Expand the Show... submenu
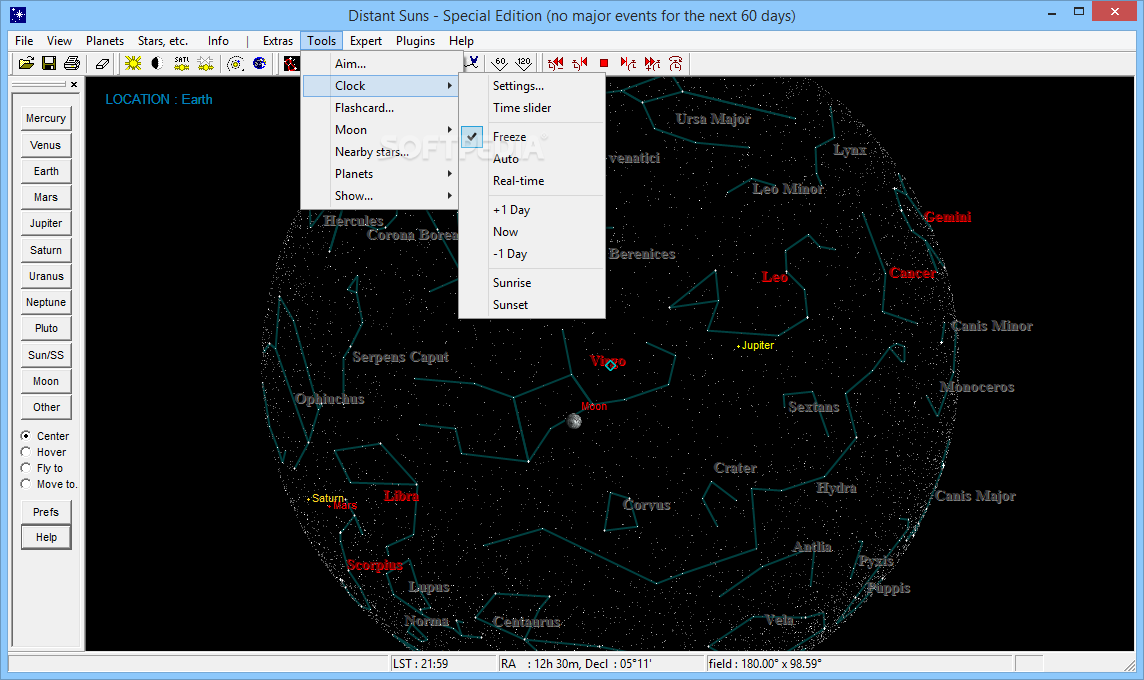Viewport: 1144px width, 680px height. point(380,196)
